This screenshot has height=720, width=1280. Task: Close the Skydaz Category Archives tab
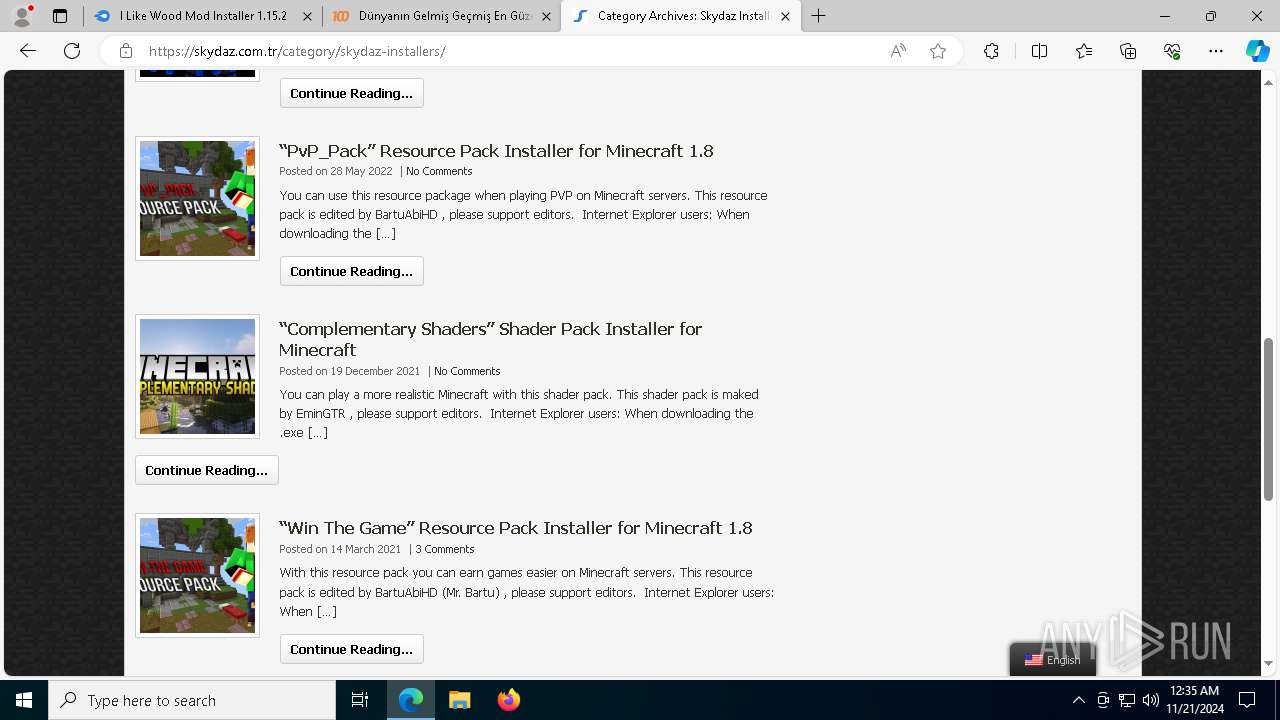pos(785,16)
